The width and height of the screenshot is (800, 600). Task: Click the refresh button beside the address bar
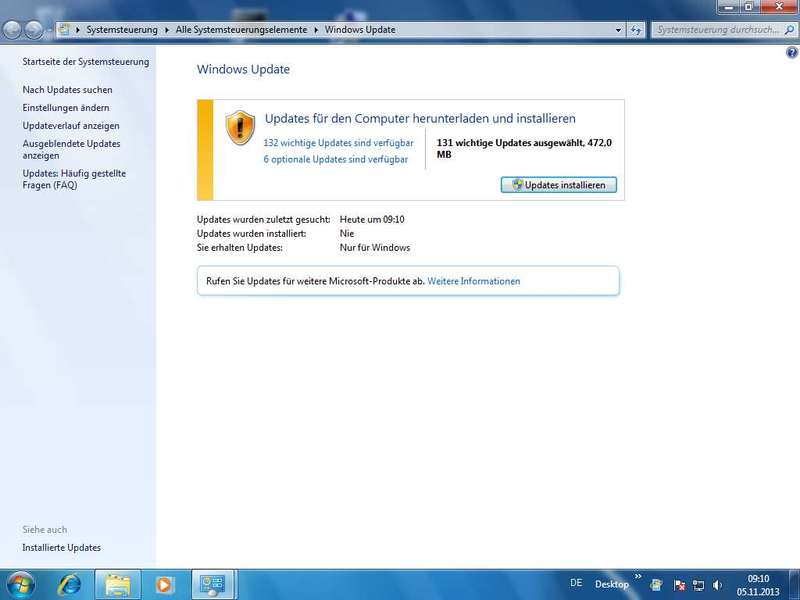coord(635,30)
